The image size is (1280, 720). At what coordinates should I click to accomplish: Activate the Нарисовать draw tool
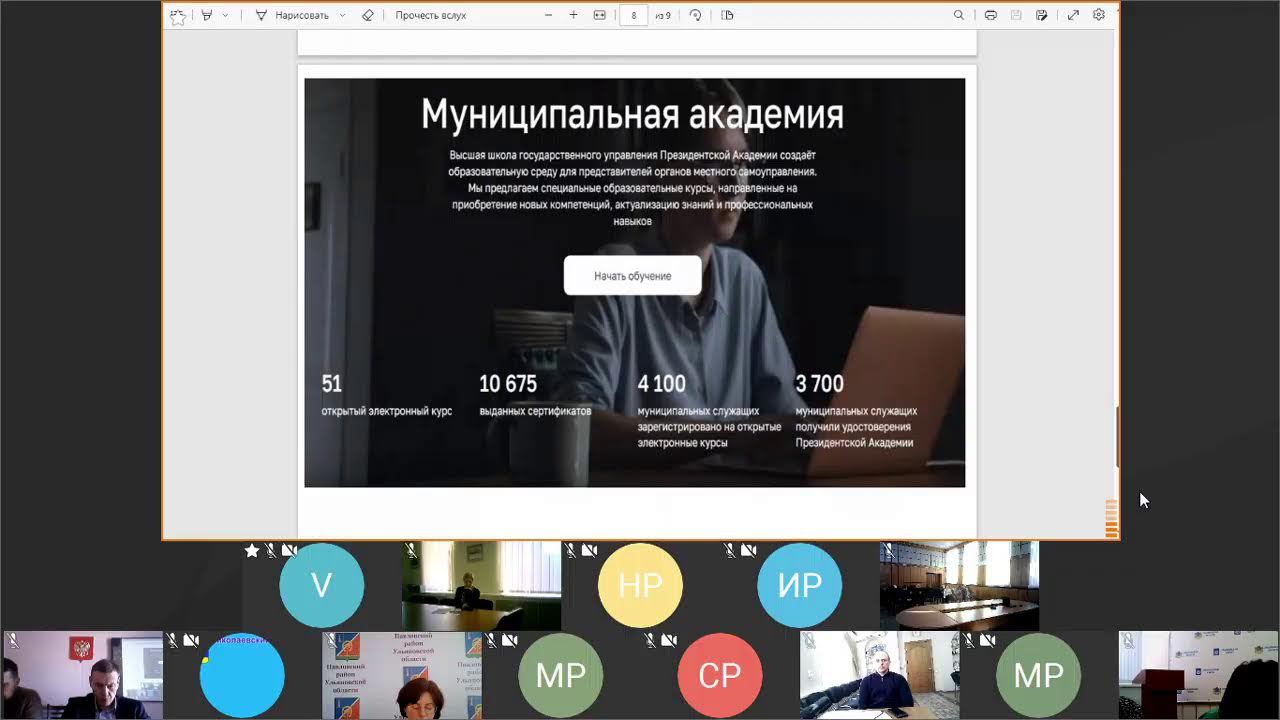[292, 15]
